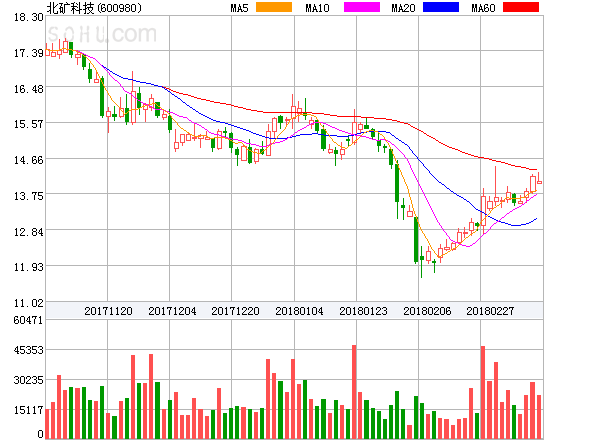The image size is (600, 440).
Task: Click the 20171220 date label
Action: (x=235, y=311)
